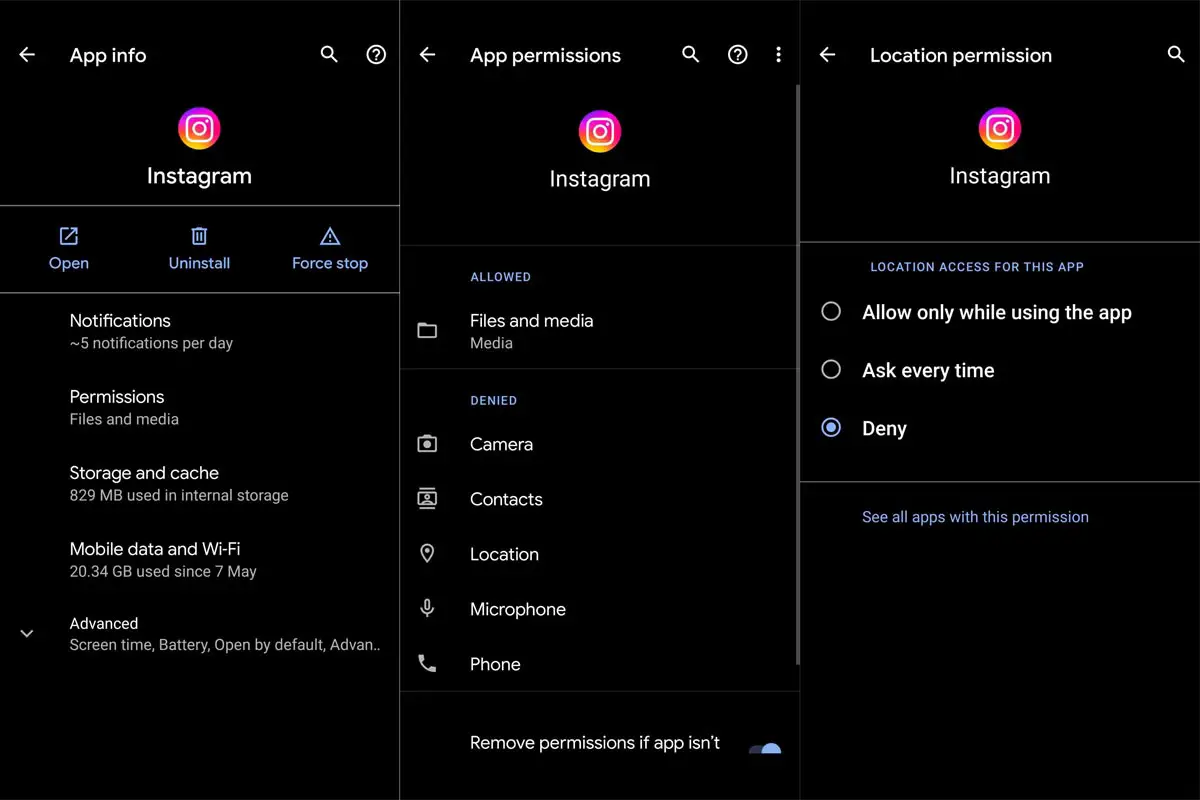Tap the Instagram logo on App permissions
The width and height of the screenshot is (1200, 800).
[x=600, y=131]
